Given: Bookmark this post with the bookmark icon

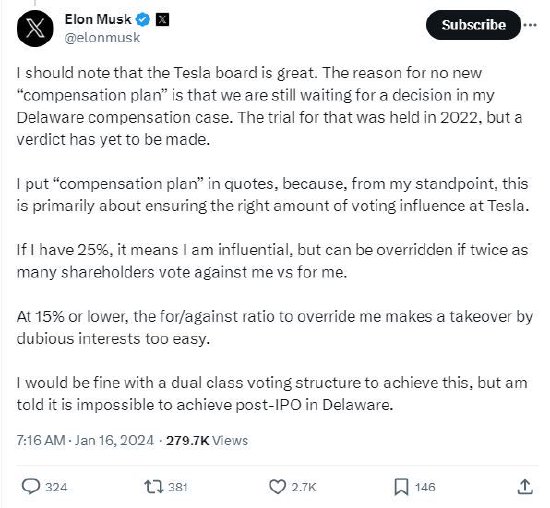Looking at the screenshot, I should tap(401, 487).
